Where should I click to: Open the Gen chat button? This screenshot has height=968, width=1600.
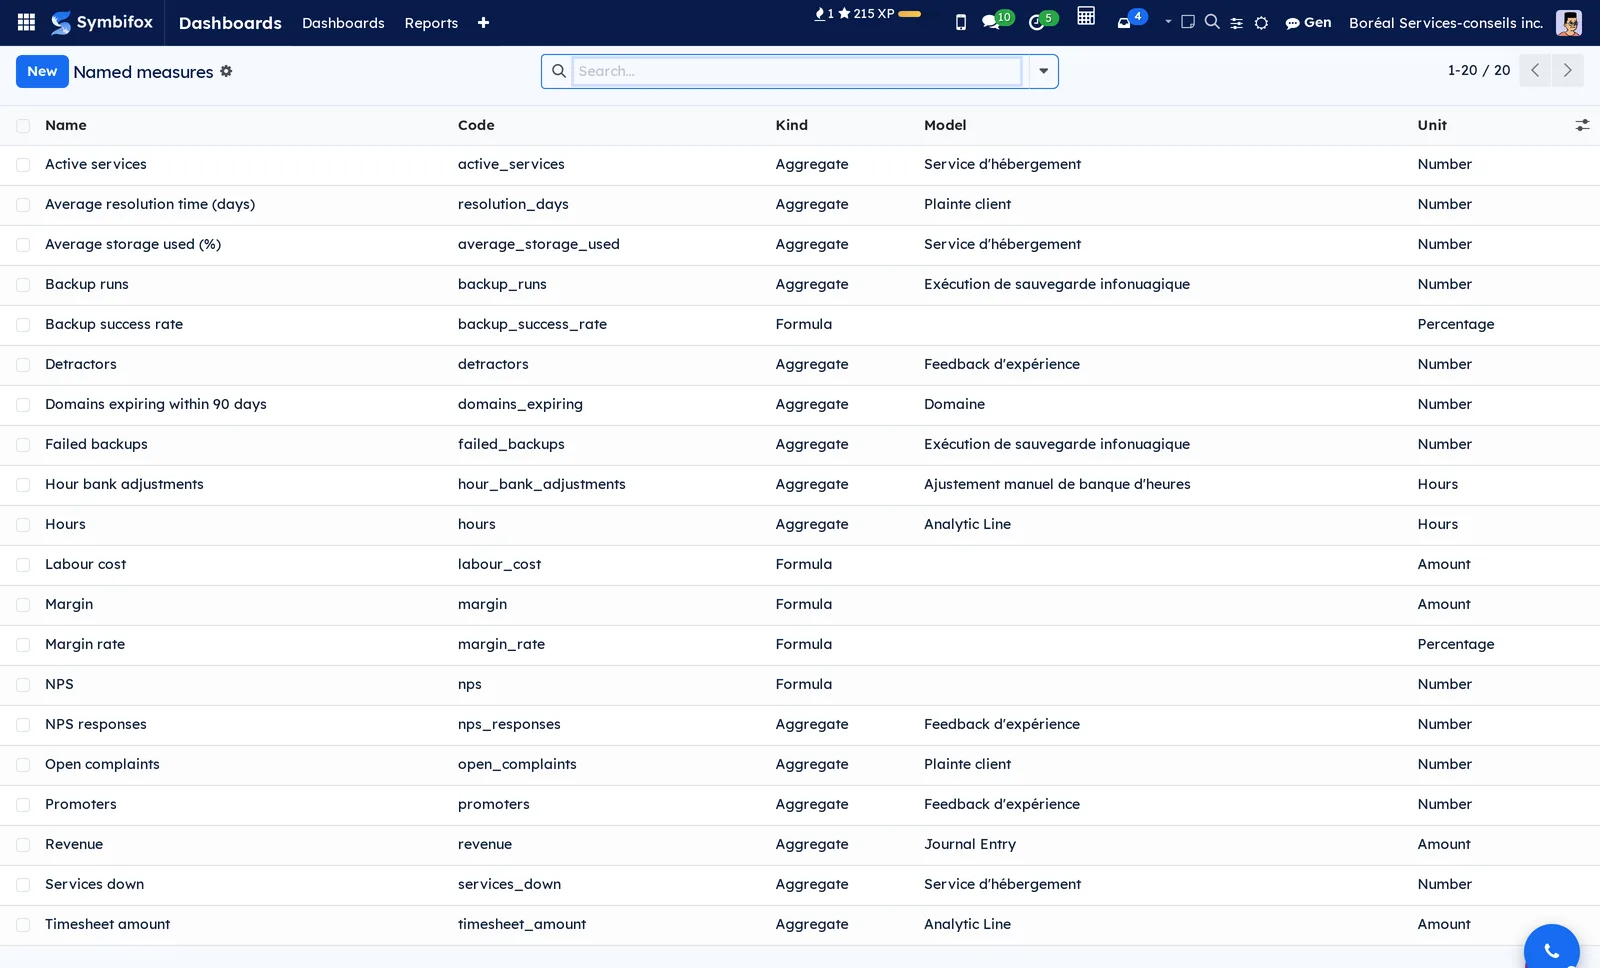1308,23
